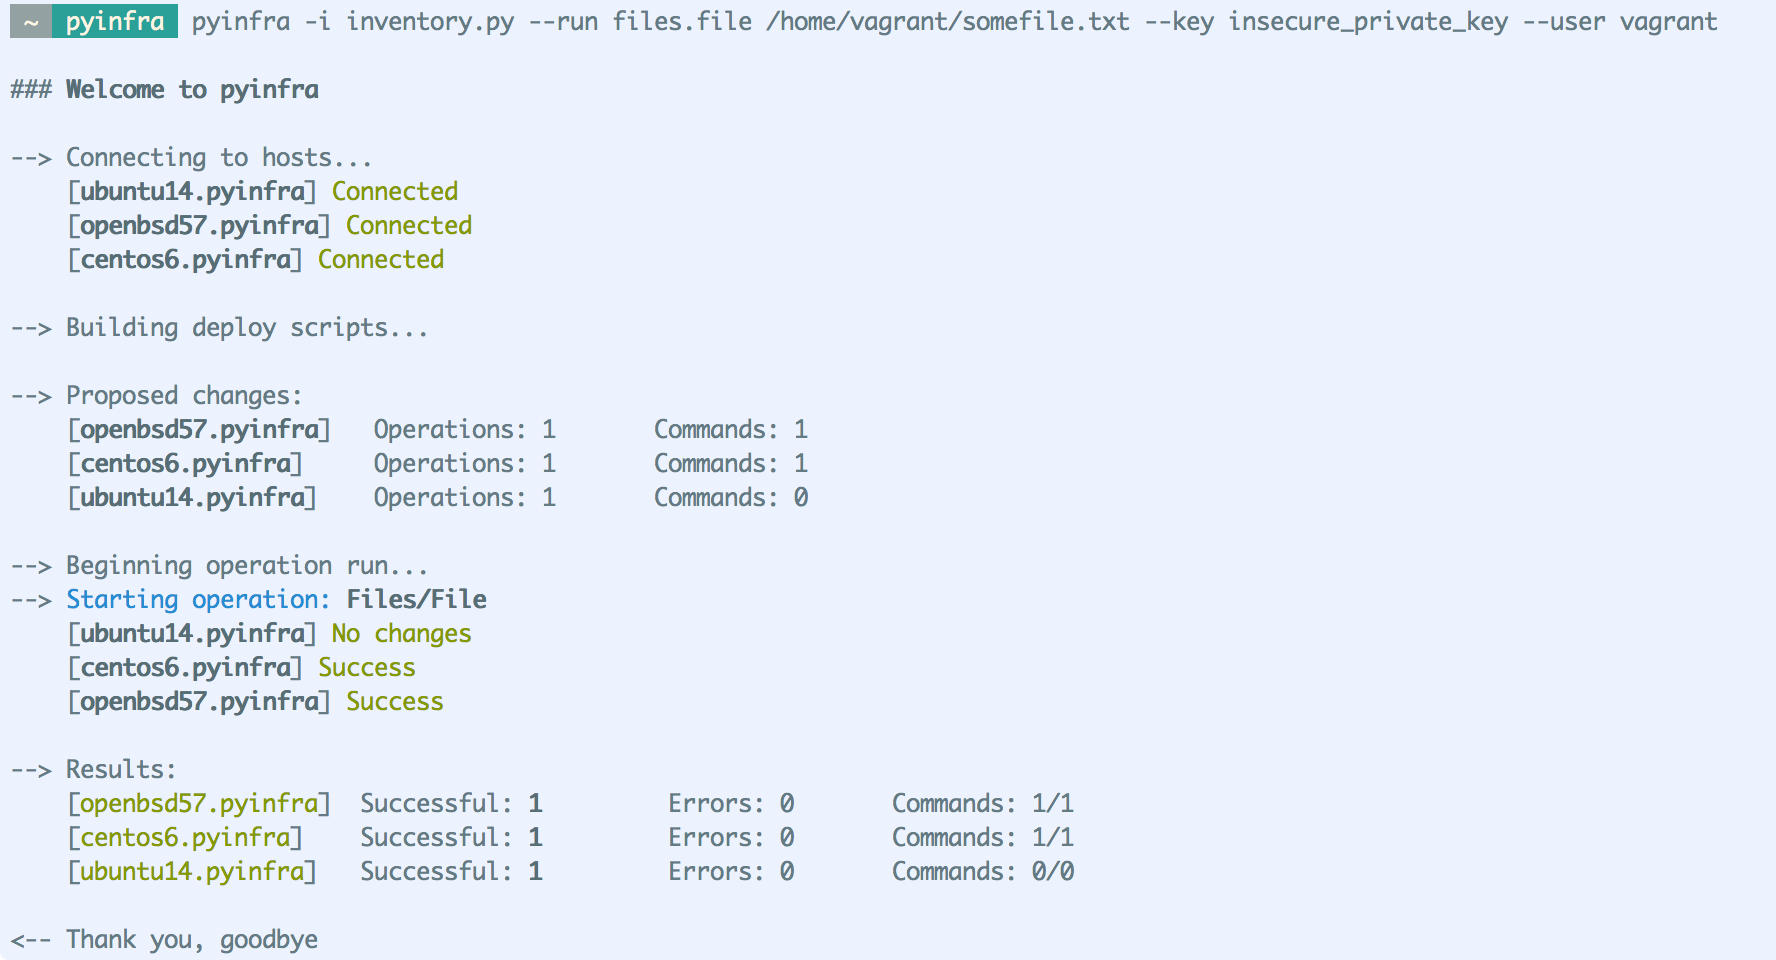Click the 'Commands: 0/0' result for ubuntu14
1776x960 pixels.
click(x=983, y=871)
